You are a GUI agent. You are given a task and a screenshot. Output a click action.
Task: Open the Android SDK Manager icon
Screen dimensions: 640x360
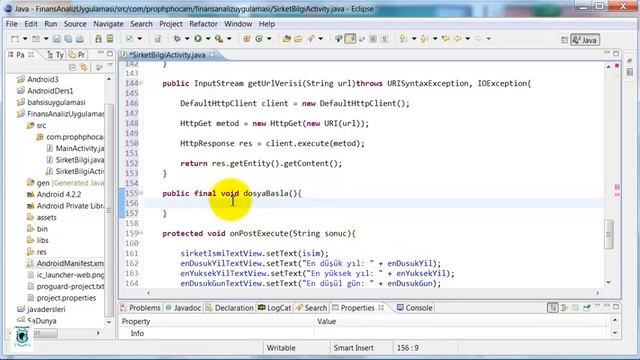tap(98, 39)
